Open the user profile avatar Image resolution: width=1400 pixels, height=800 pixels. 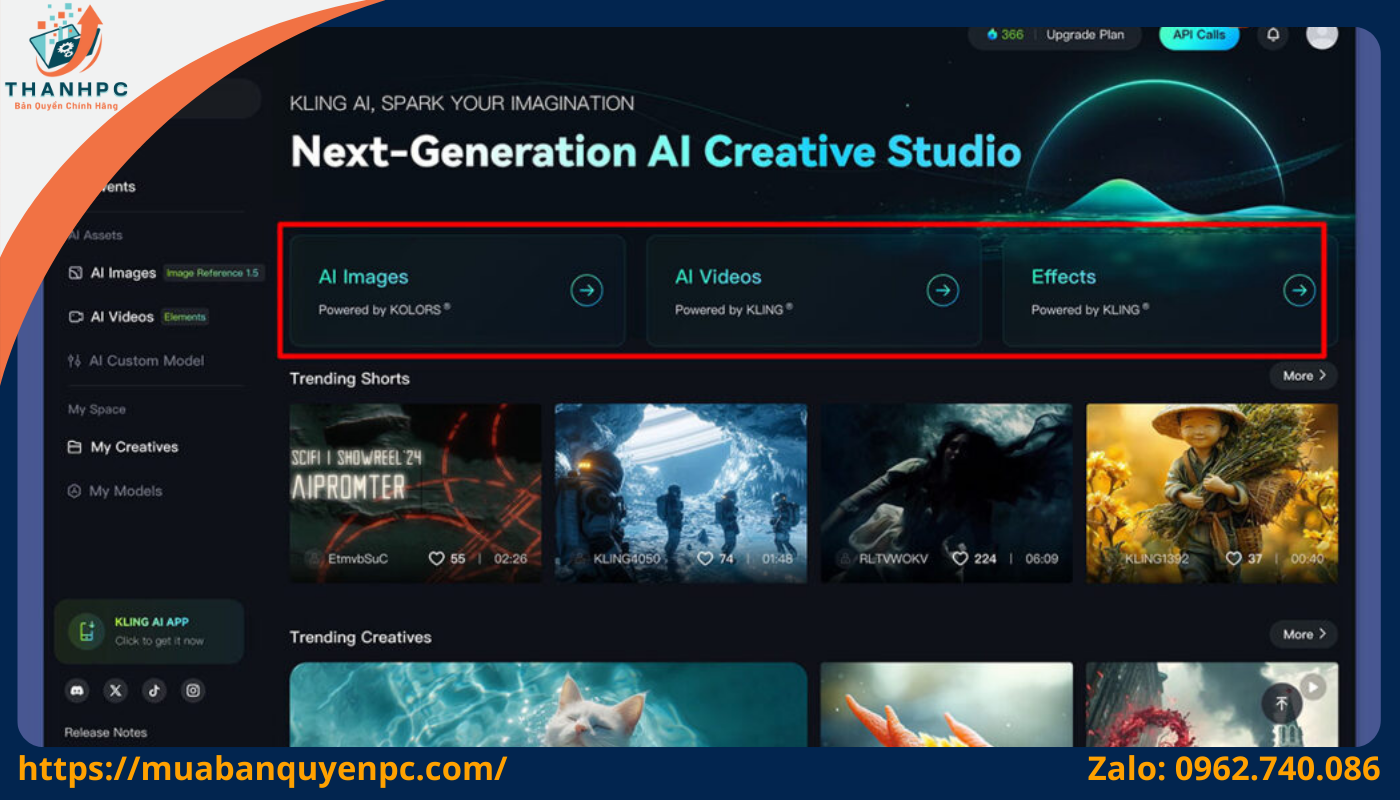click(1321, 35)
